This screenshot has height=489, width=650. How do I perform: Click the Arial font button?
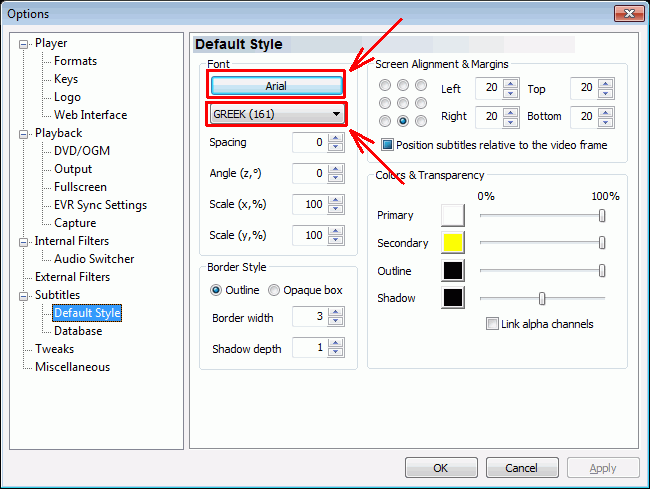276,86
